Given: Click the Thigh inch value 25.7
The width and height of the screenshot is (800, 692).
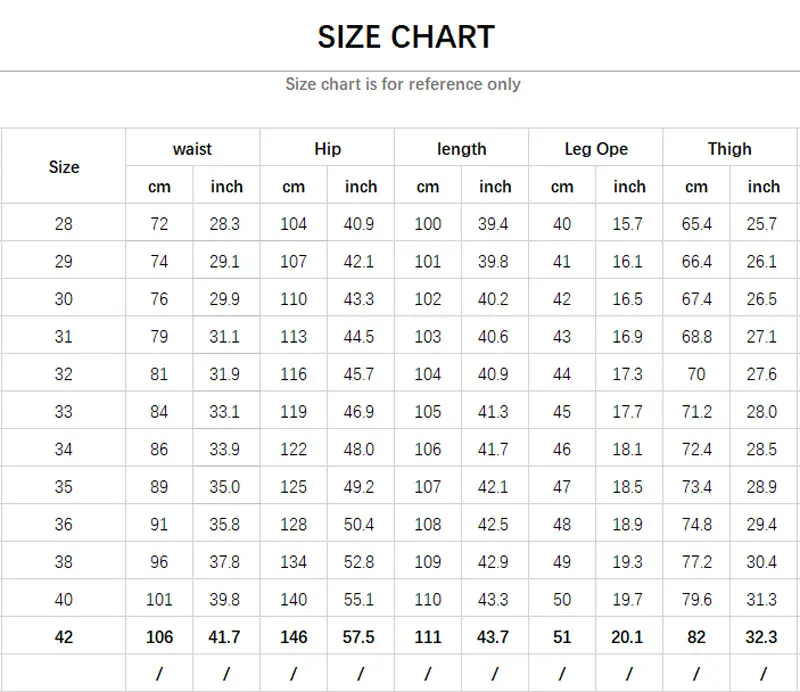Looking at the screenshot, I should 763,223.
